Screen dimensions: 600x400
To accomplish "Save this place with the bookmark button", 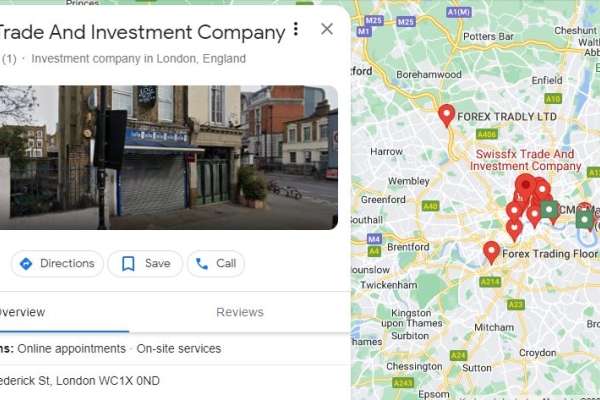I will tap(145, 263).
